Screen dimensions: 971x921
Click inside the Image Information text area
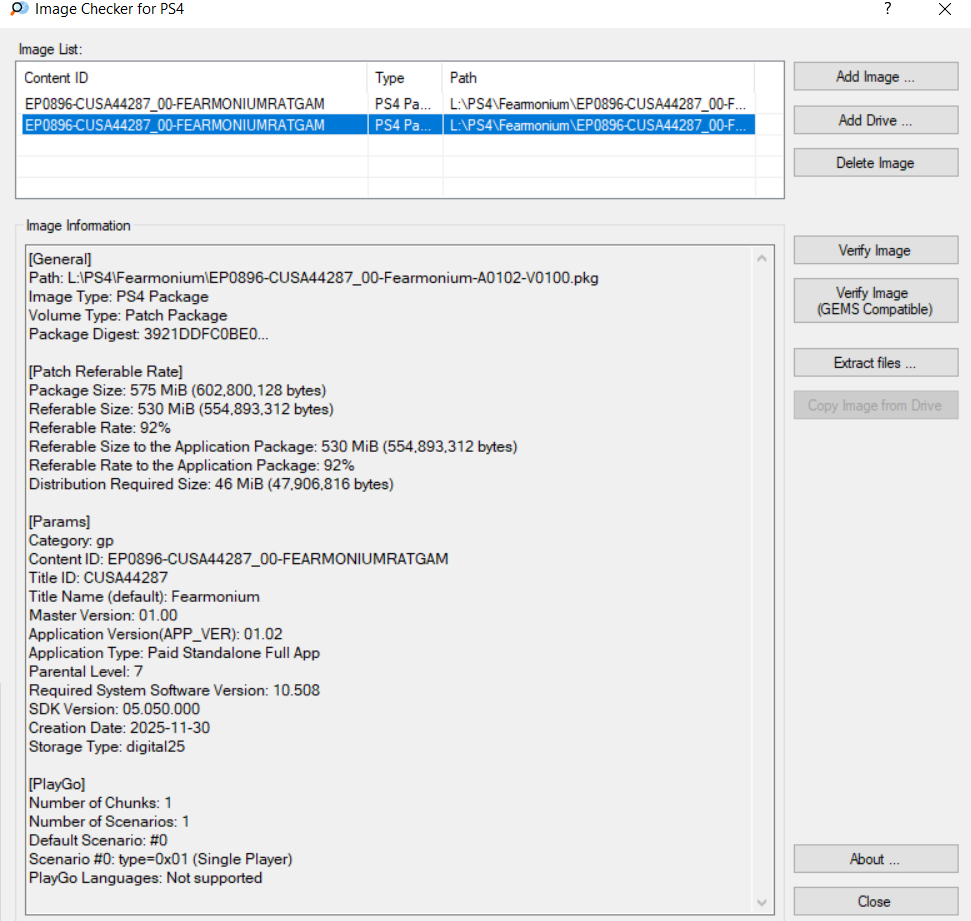point(390,579)
